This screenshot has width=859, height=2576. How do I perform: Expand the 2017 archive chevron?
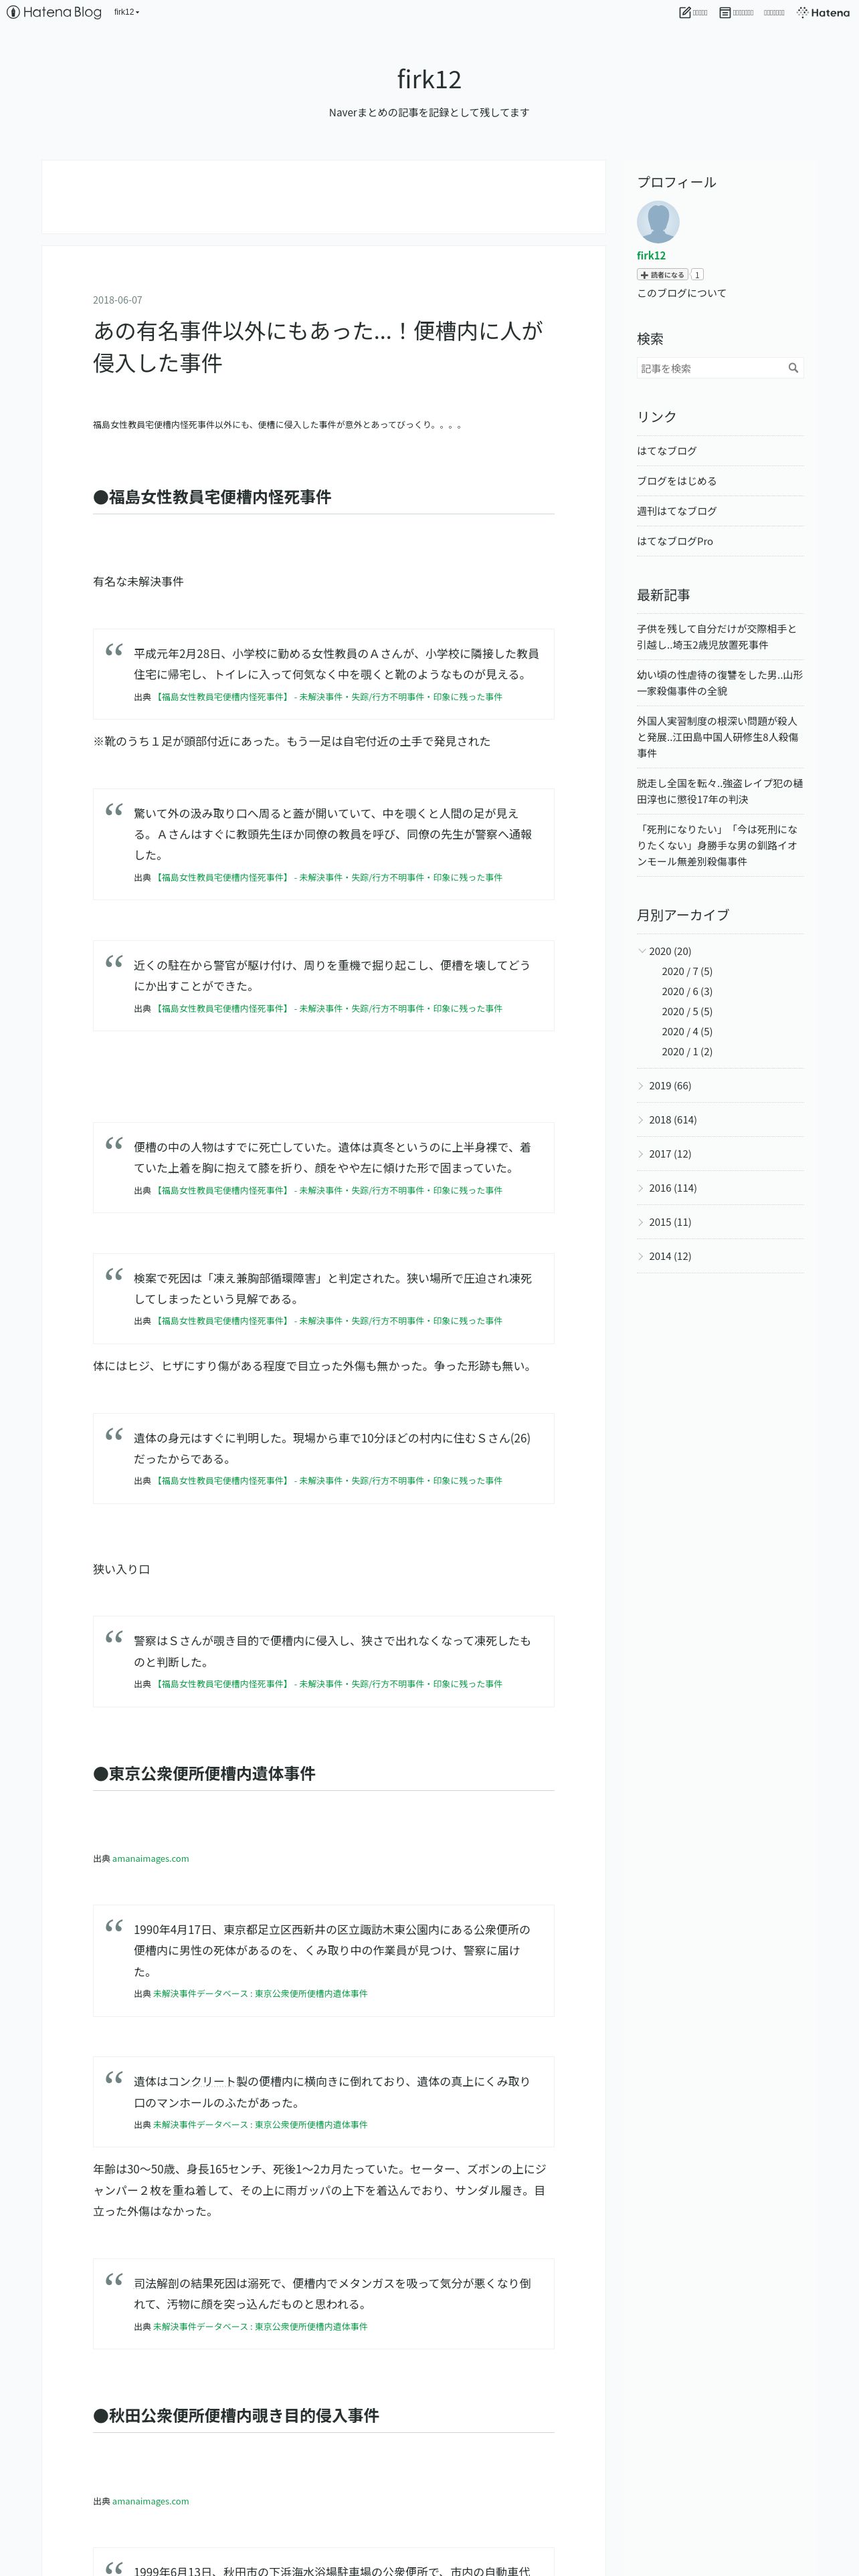(641, 1153)
